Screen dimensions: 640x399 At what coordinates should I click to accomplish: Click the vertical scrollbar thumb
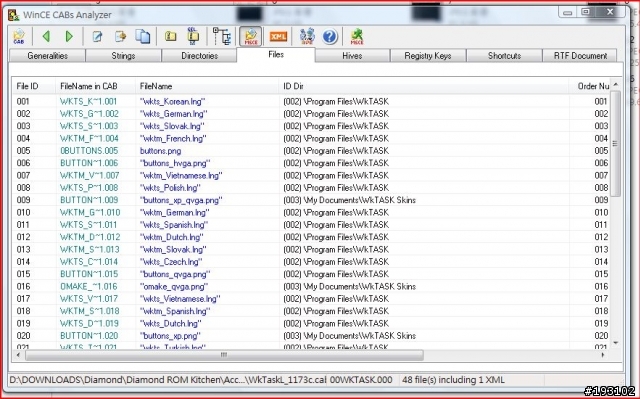[616, 144]
